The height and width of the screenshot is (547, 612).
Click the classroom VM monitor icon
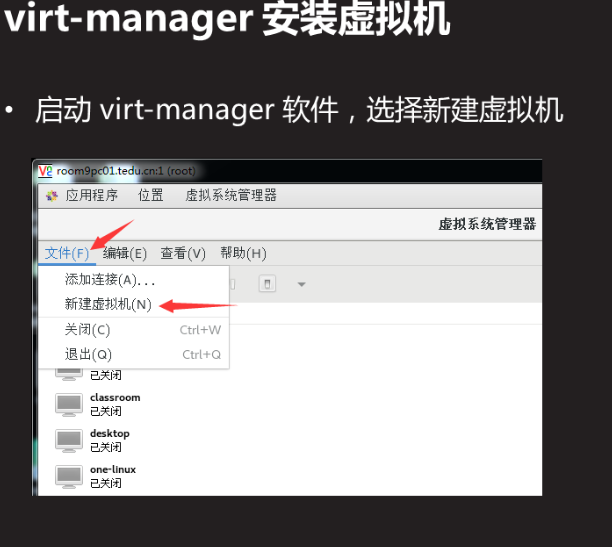pyautogui.click(x=69, y=405)
